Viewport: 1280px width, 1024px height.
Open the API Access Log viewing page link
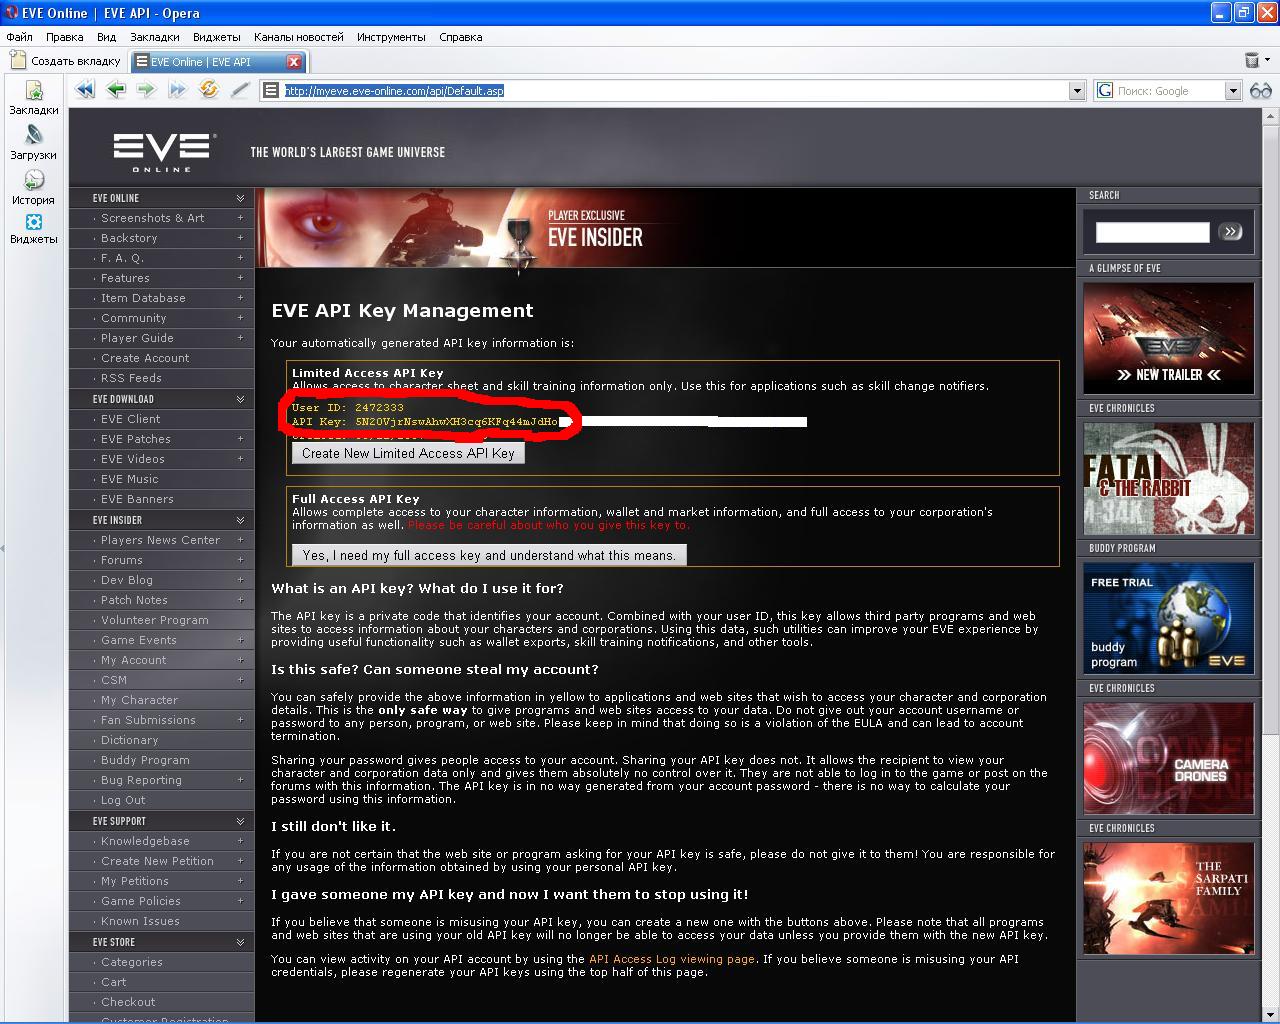[x=671, y=959]
